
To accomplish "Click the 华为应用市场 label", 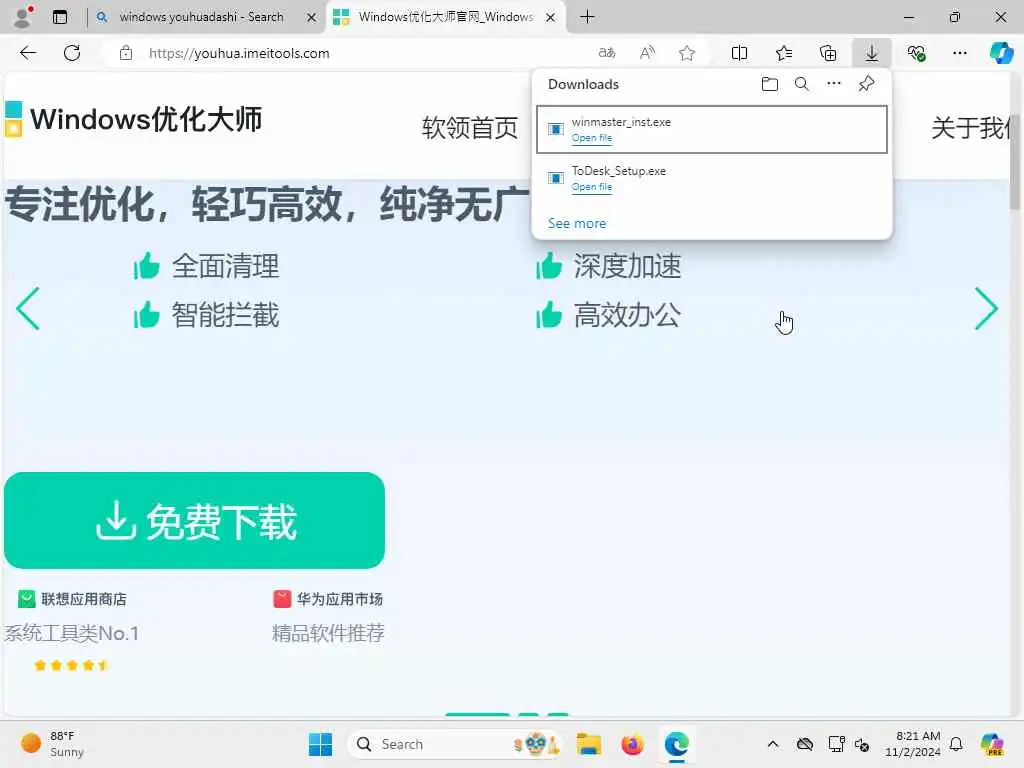I will [x=340, y=599].
